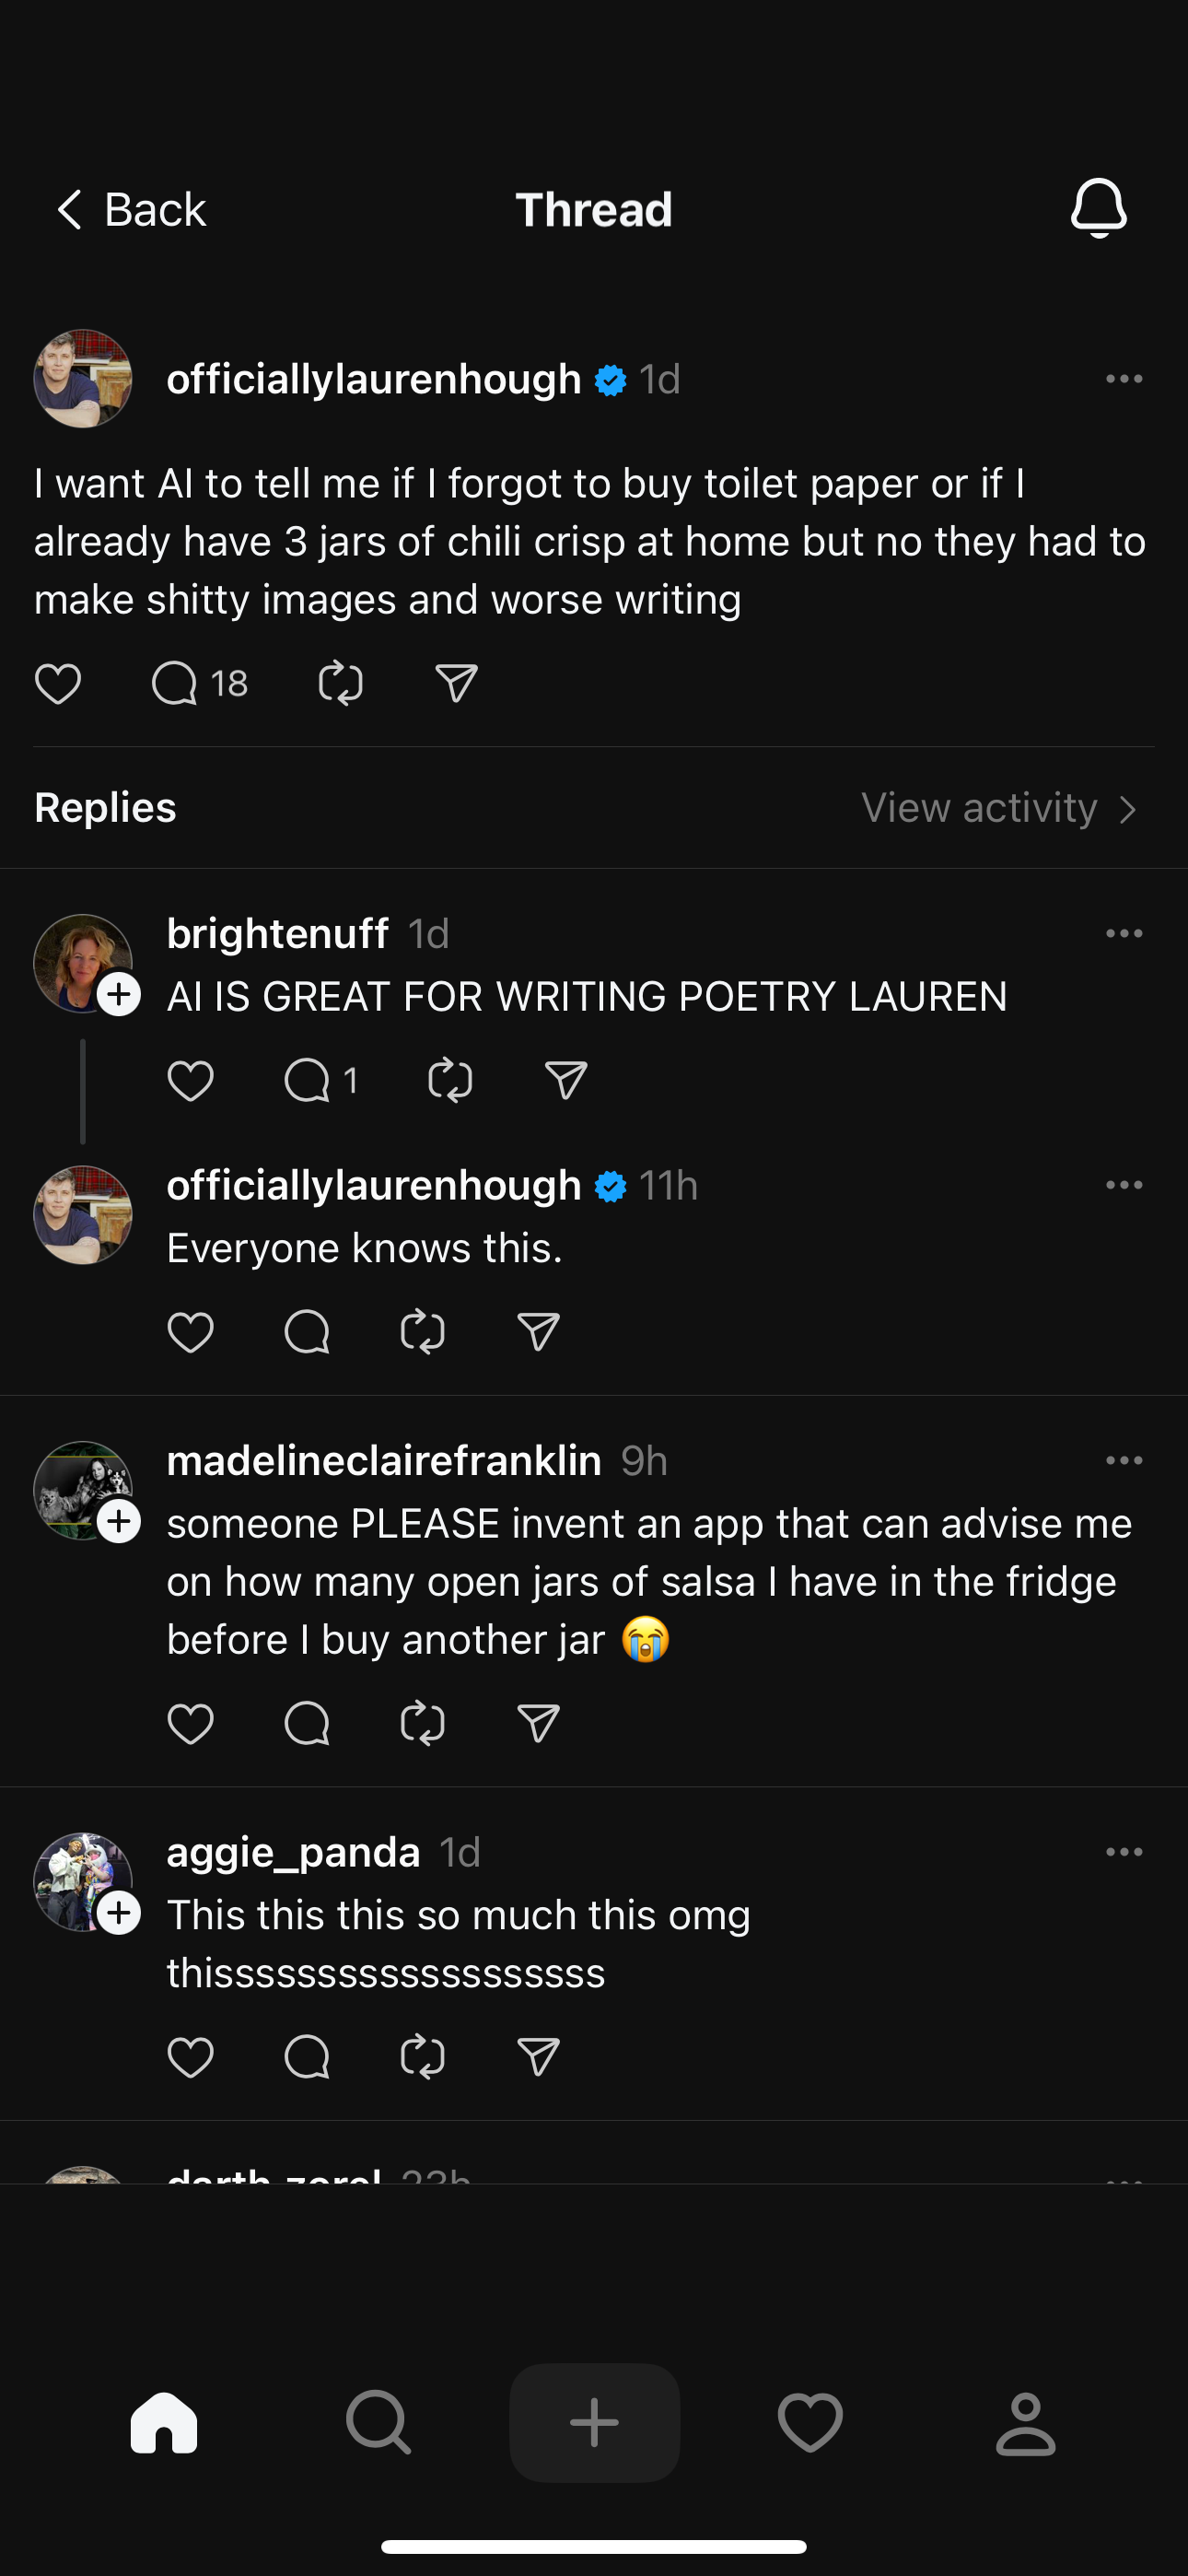Go to Home tab in bottom bar

164,2423
